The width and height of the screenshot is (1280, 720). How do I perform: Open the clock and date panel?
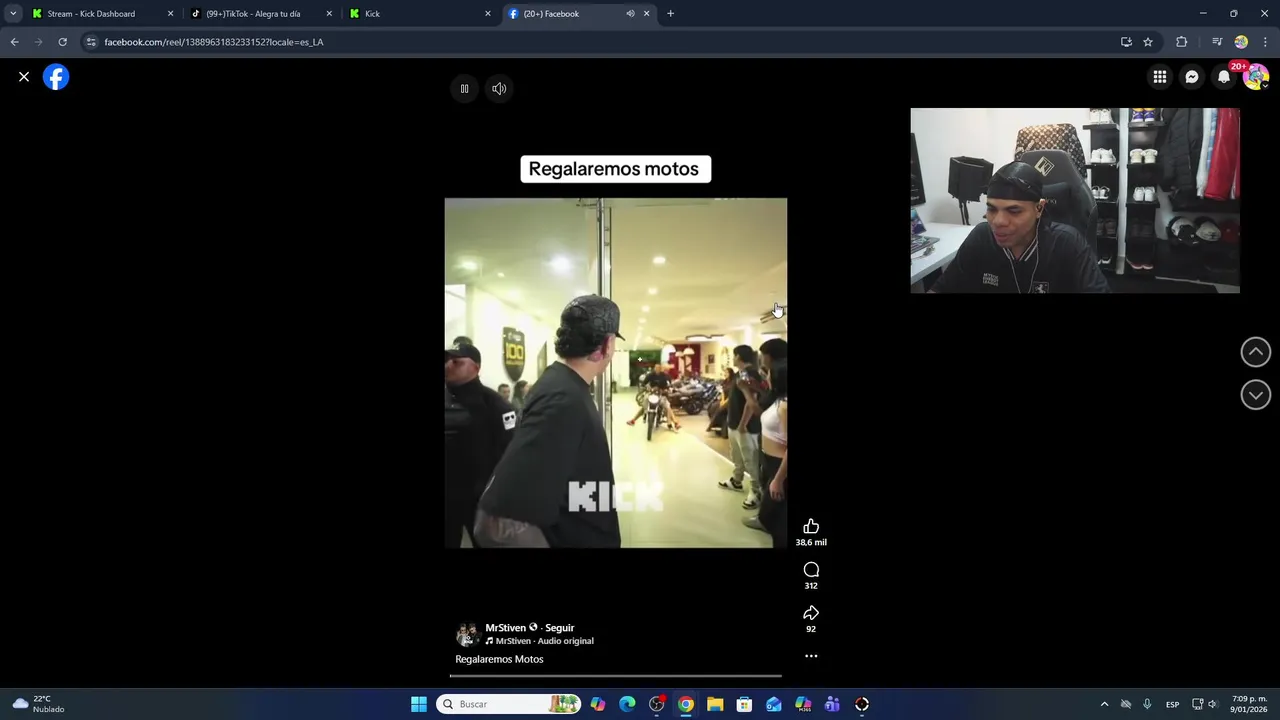[1250, 704]
